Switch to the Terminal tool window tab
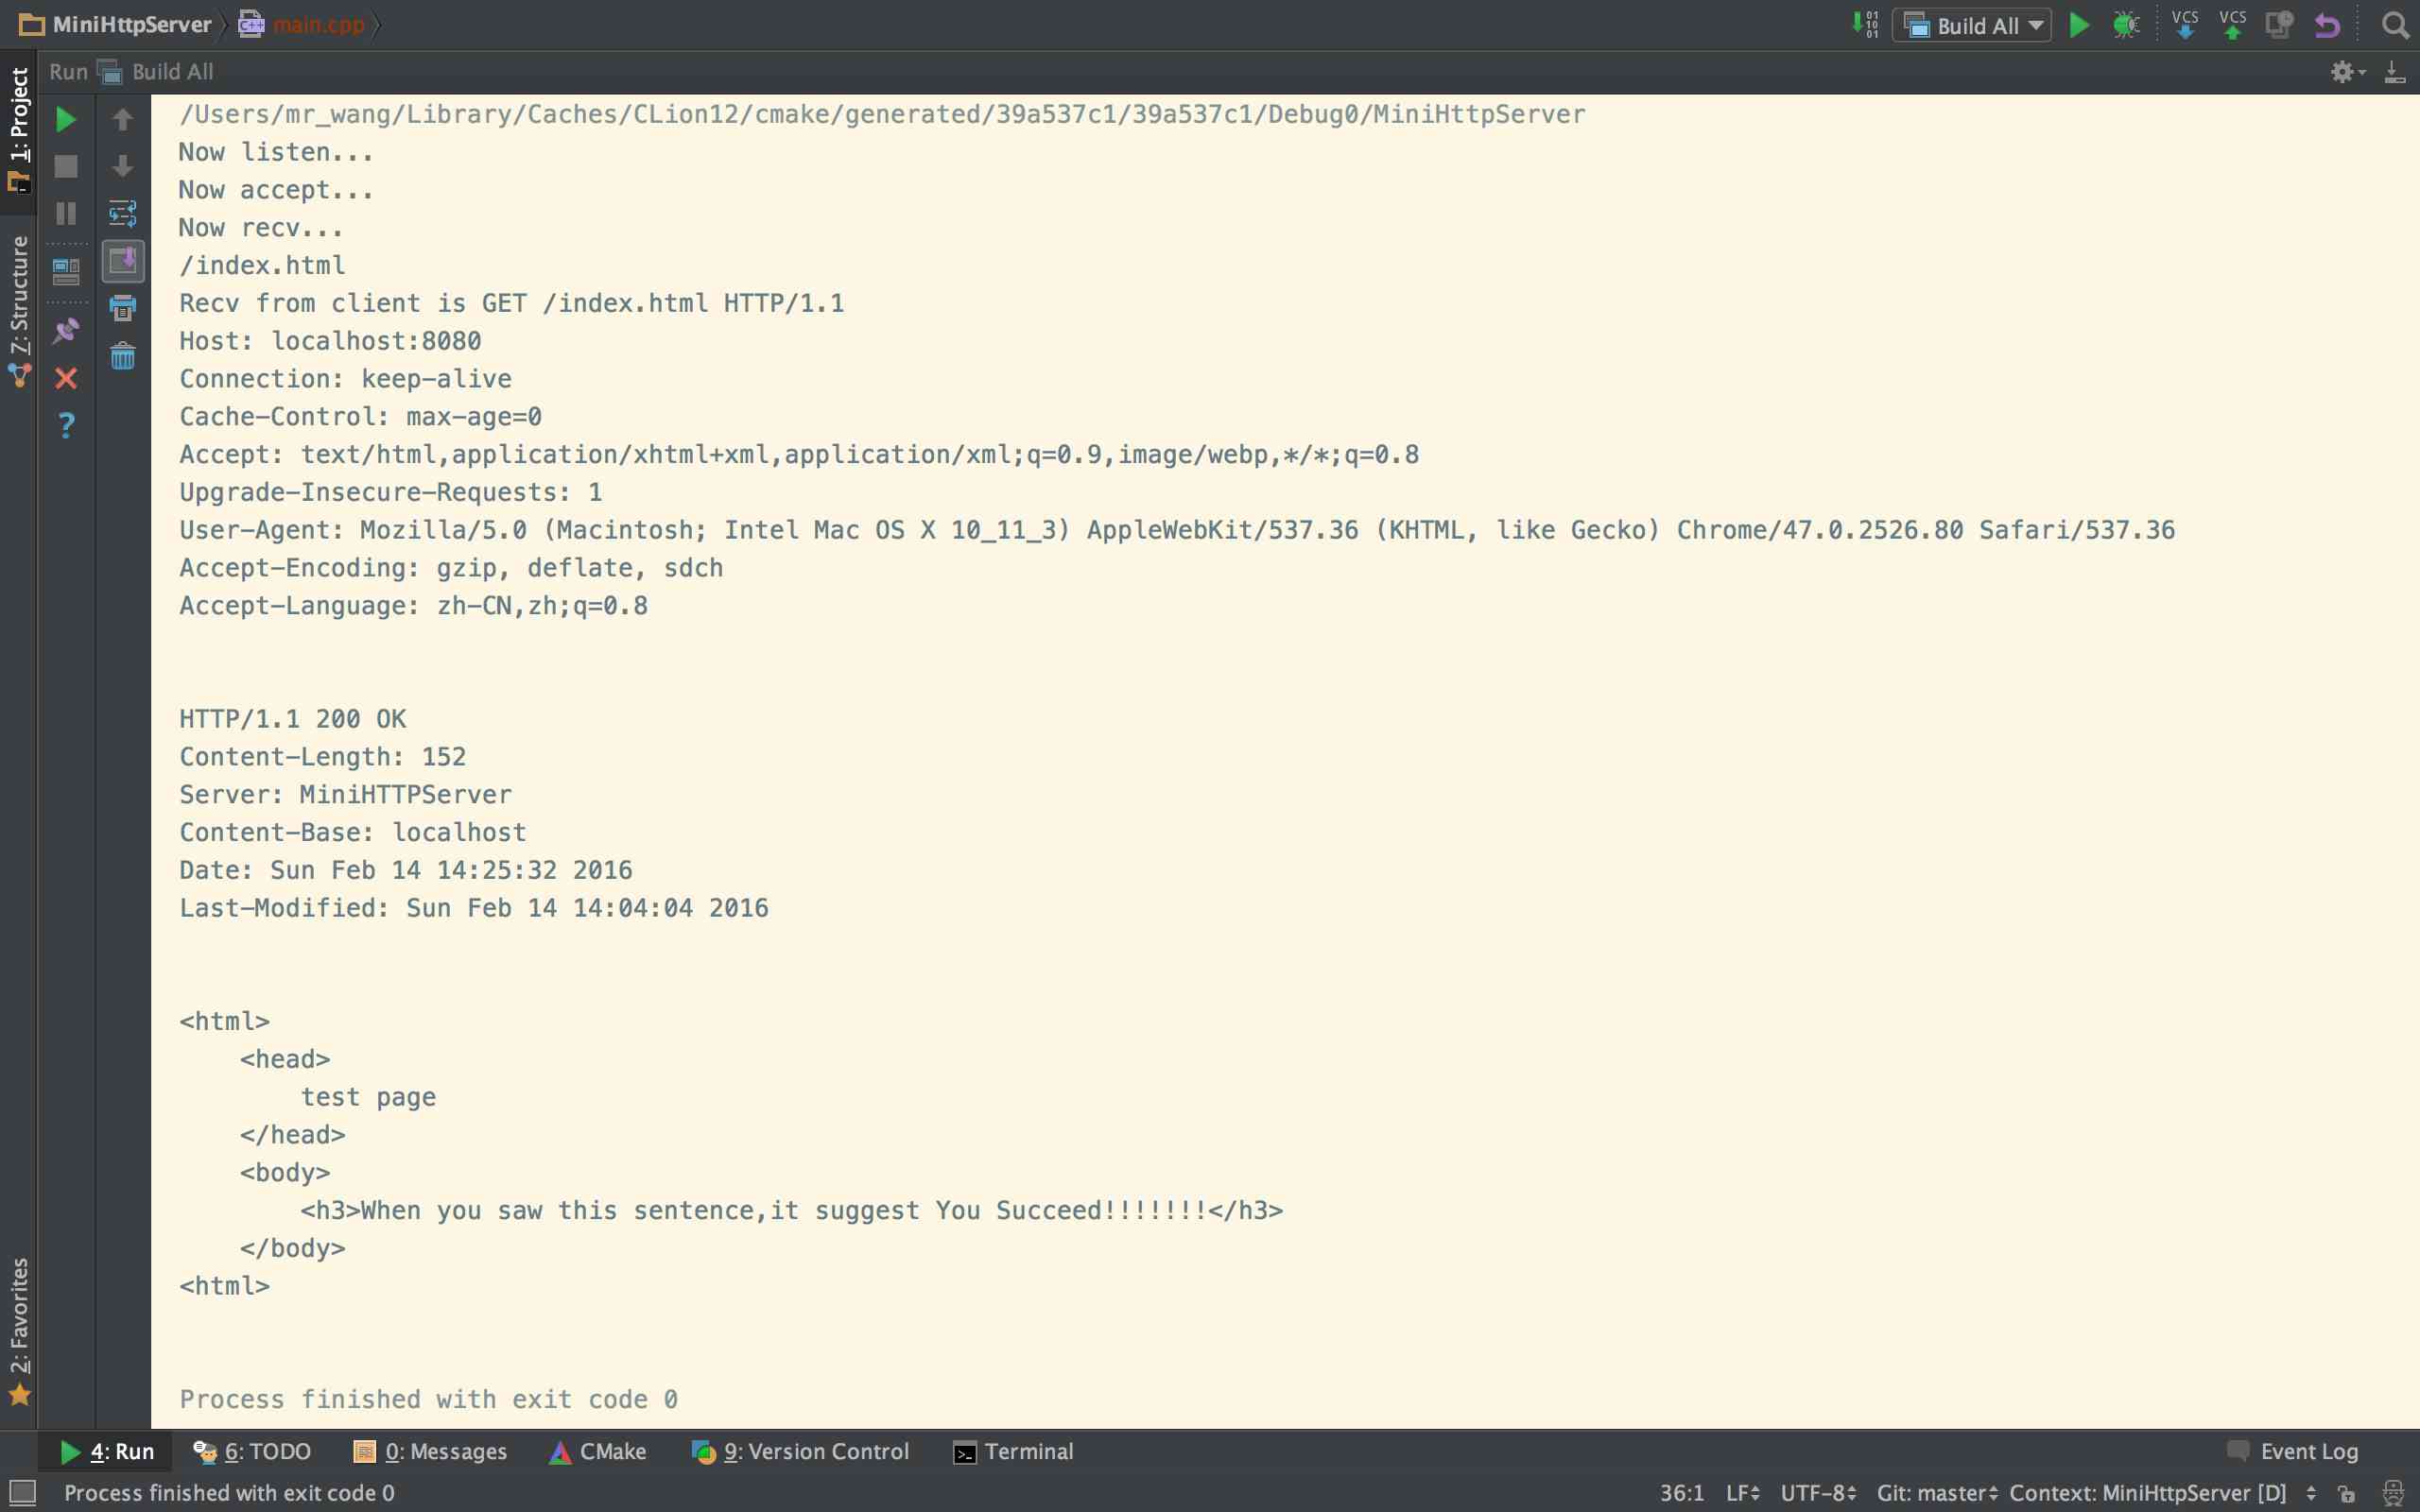 pos(1013,1451)
